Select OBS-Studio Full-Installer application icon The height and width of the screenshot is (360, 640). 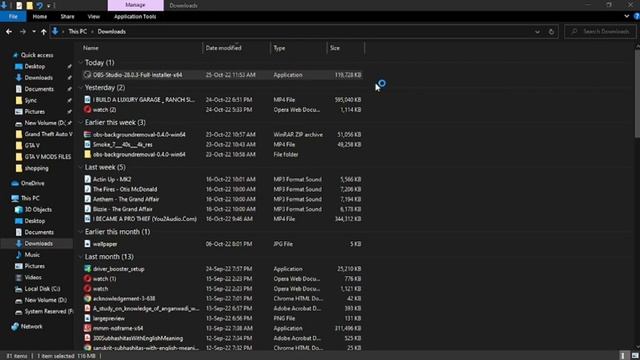(x=87, y=75)
